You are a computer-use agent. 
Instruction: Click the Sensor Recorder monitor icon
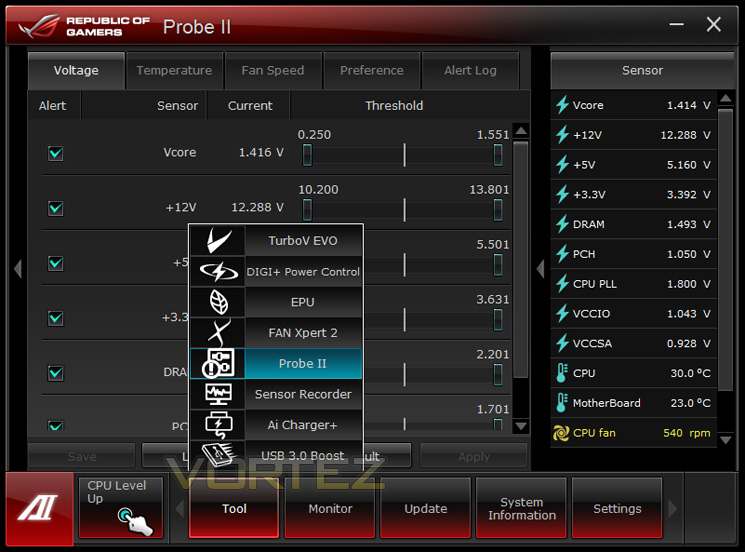(219, 394)
